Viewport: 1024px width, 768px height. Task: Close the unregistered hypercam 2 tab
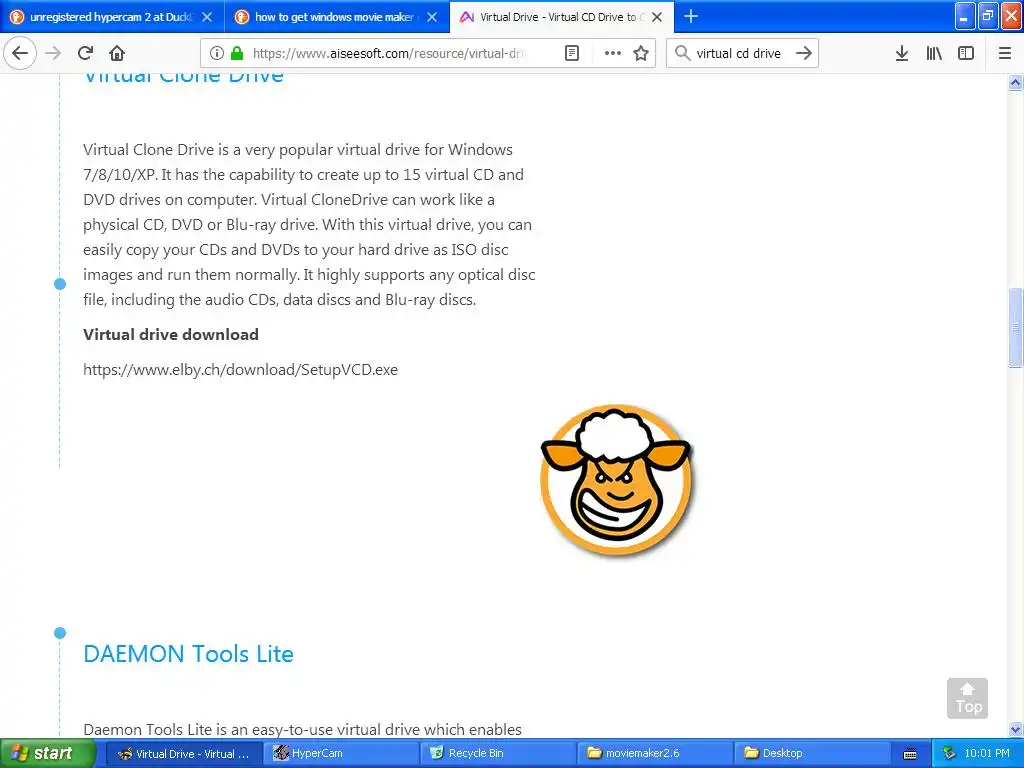pos(207,17)
